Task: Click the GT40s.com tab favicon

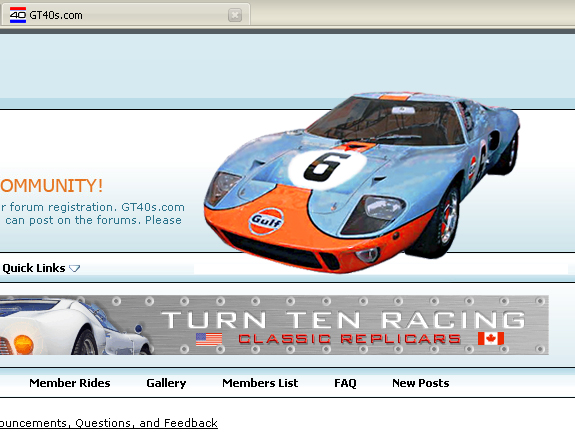Action: (x=18, y=15)
